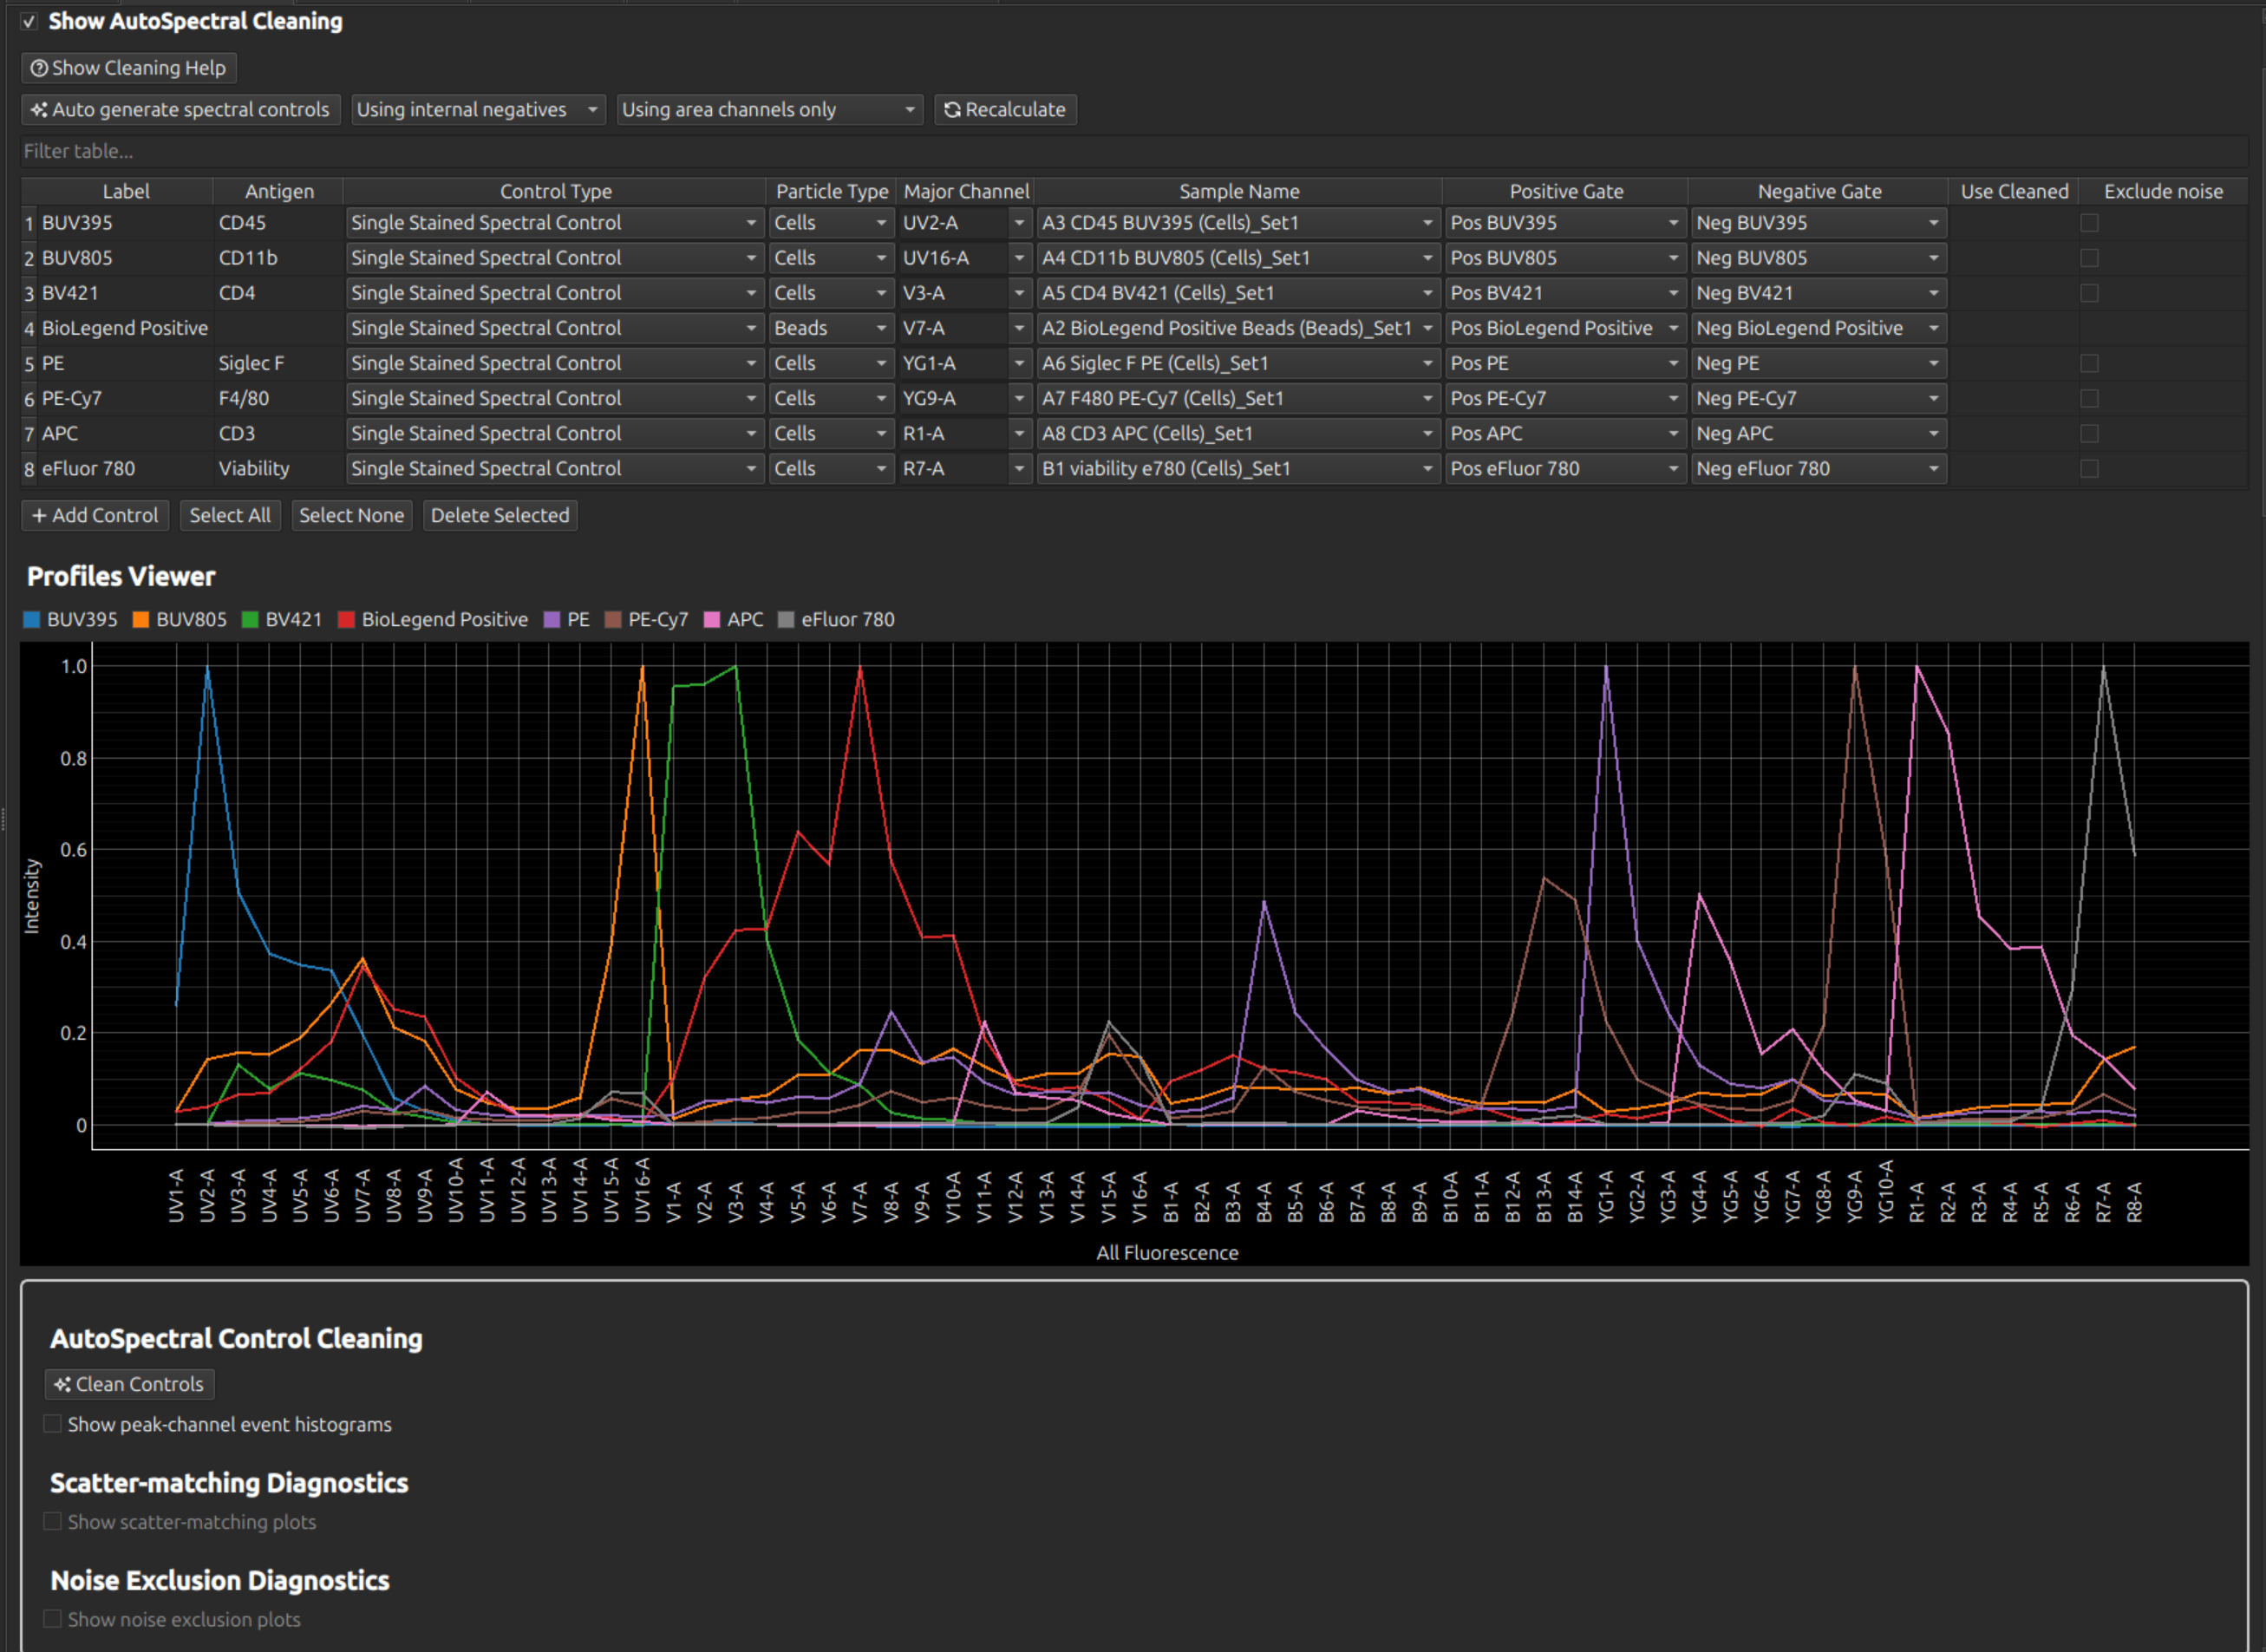This screenshot has width=2266, height=1652.
Task: Click the blue BUV395 legend swatch
Action: point(31,619)
